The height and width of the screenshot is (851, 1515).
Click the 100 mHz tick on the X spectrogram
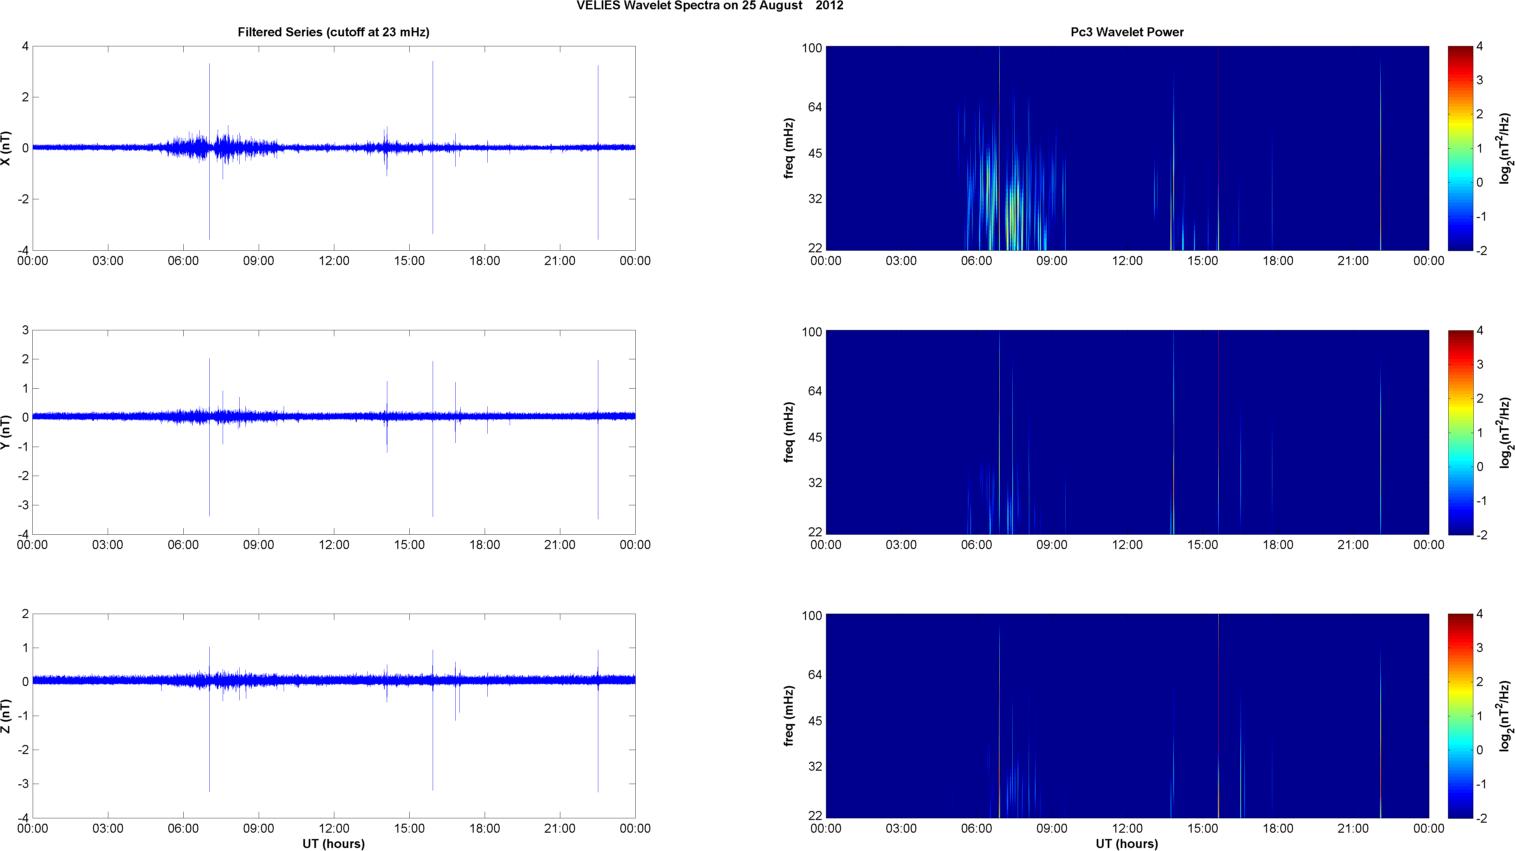(811, 48)
